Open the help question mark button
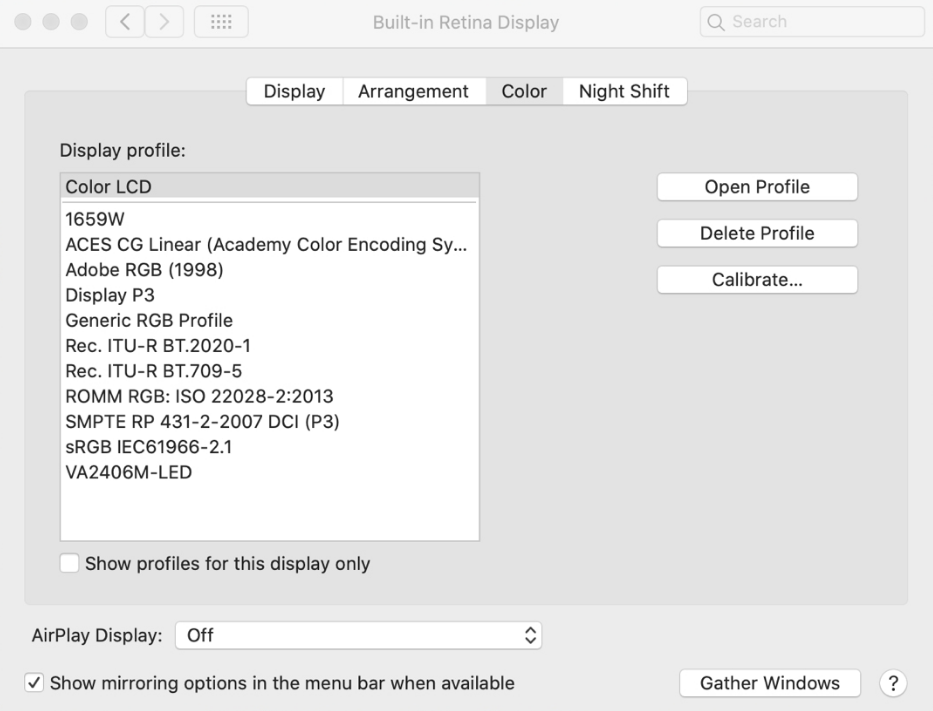933x711 pixels. [890, 683]
